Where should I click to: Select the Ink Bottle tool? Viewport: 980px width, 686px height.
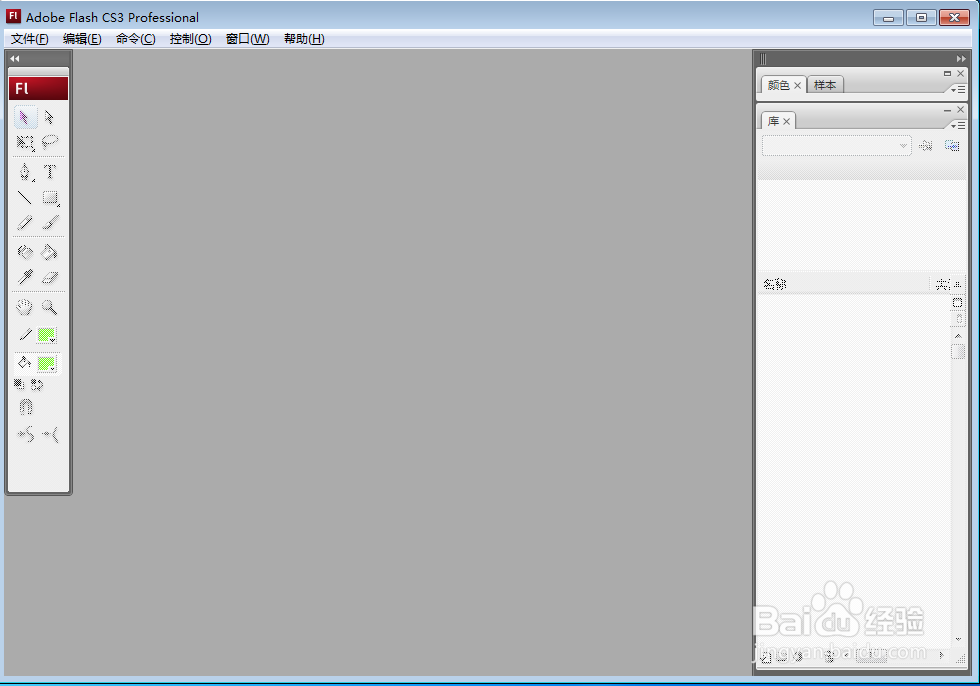pos(24,252)
